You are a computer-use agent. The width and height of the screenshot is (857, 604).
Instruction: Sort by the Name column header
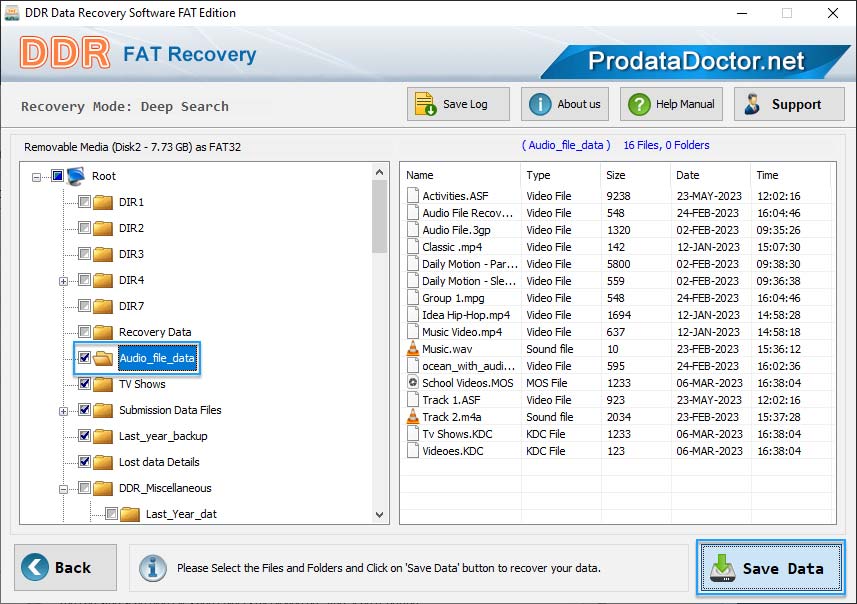[x=461, y=175]
